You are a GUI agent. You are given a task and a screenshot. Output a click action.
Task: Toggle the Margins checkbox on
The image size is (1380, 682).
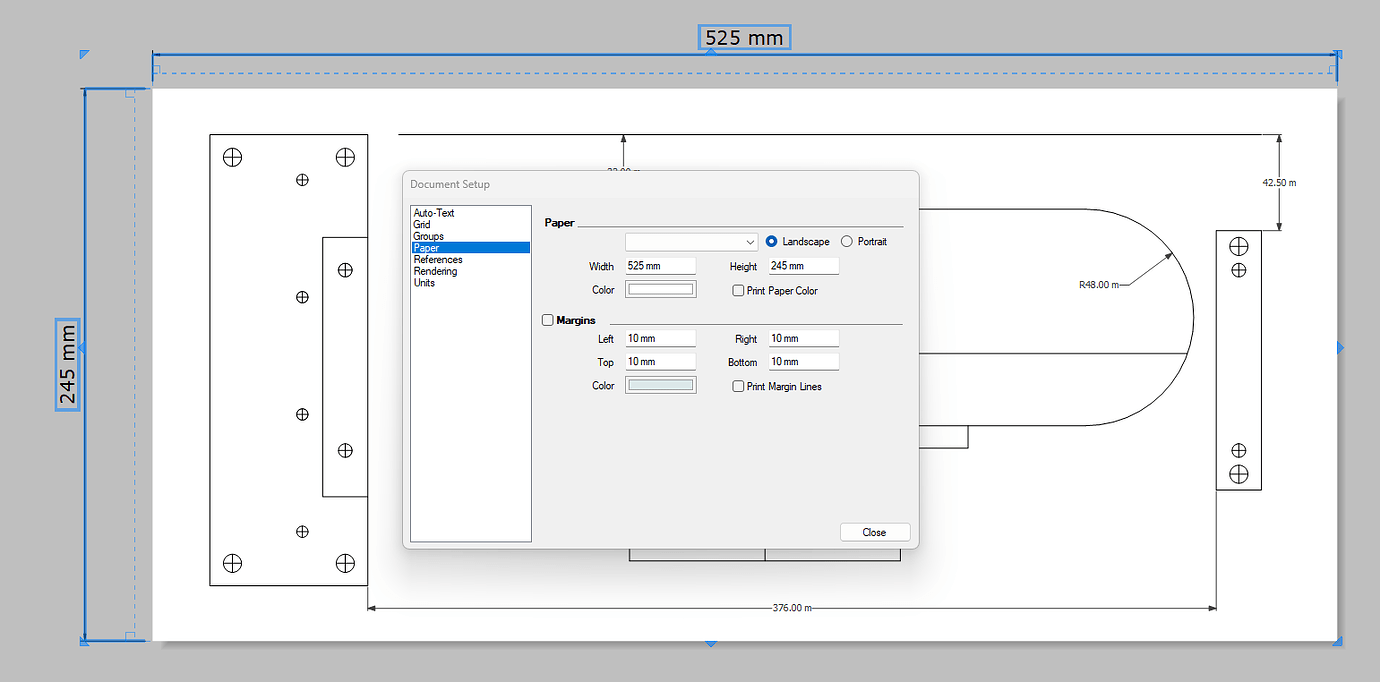(x=547, y=320)
